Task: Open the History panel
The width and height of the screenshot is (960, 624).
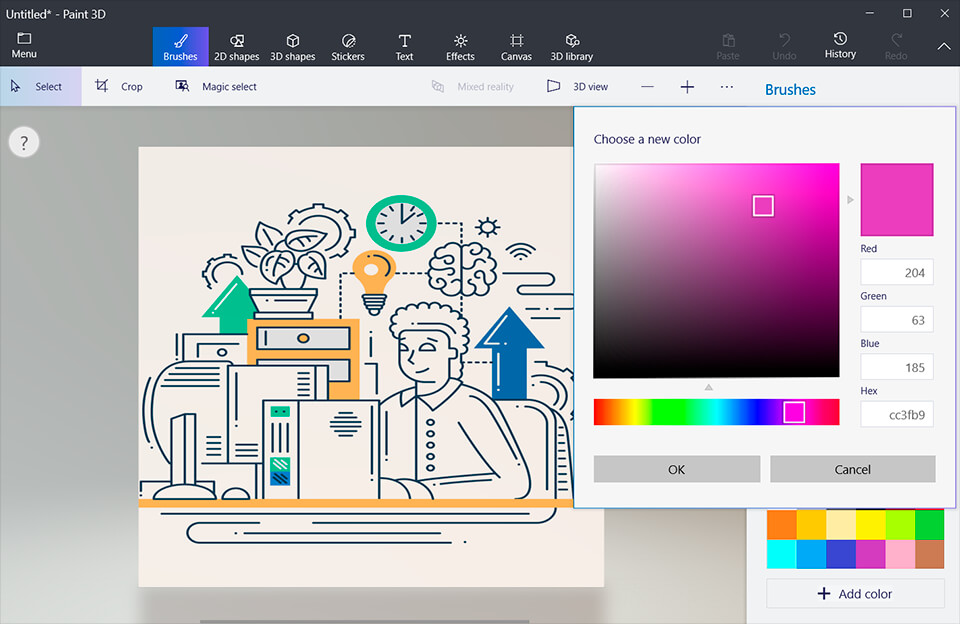Action: pyautogui.click(x=839, y=46)
